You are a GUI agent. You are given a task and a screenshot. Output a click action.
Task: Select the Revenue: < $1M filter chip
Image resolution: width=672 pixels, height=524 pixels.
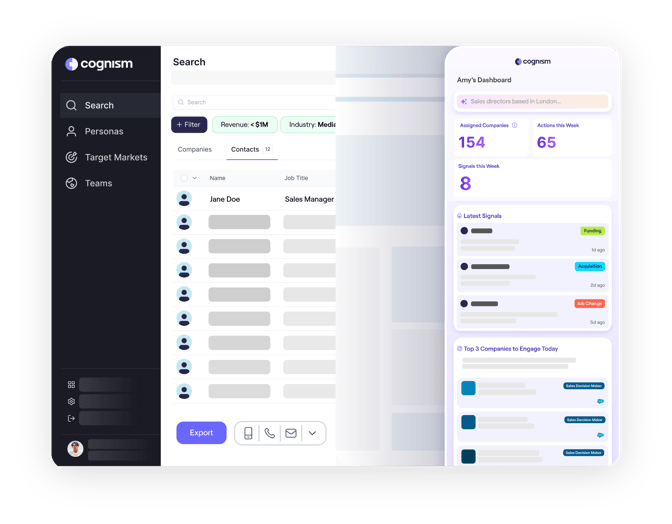245,125
